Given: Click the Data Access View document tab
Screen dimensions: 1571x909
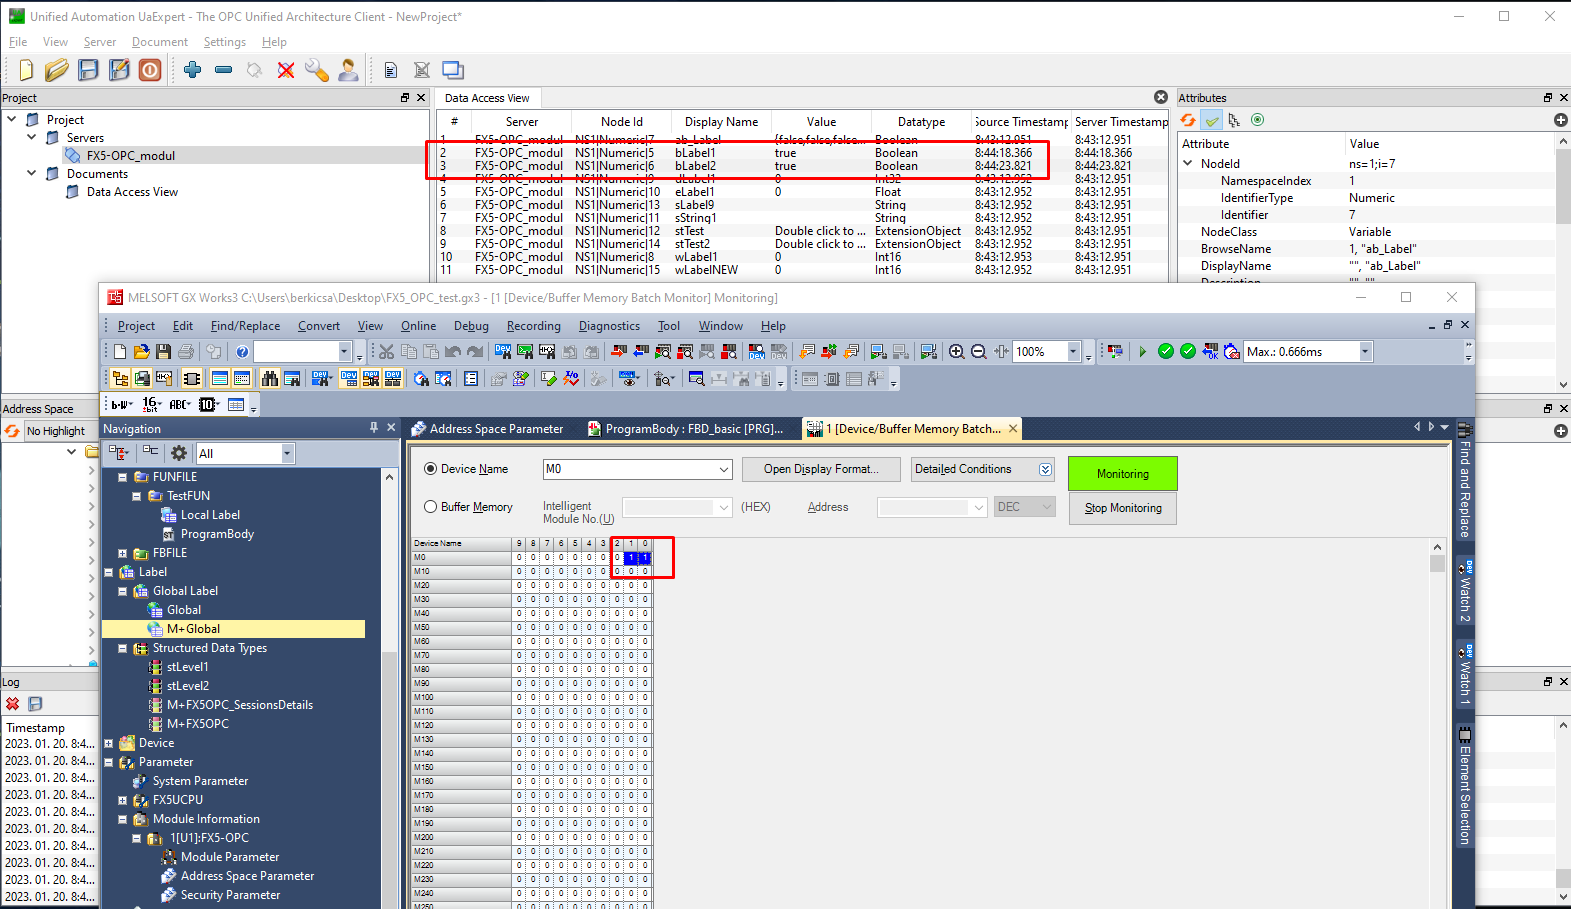Looking at the screenshot, I should [x=487, y=98].
